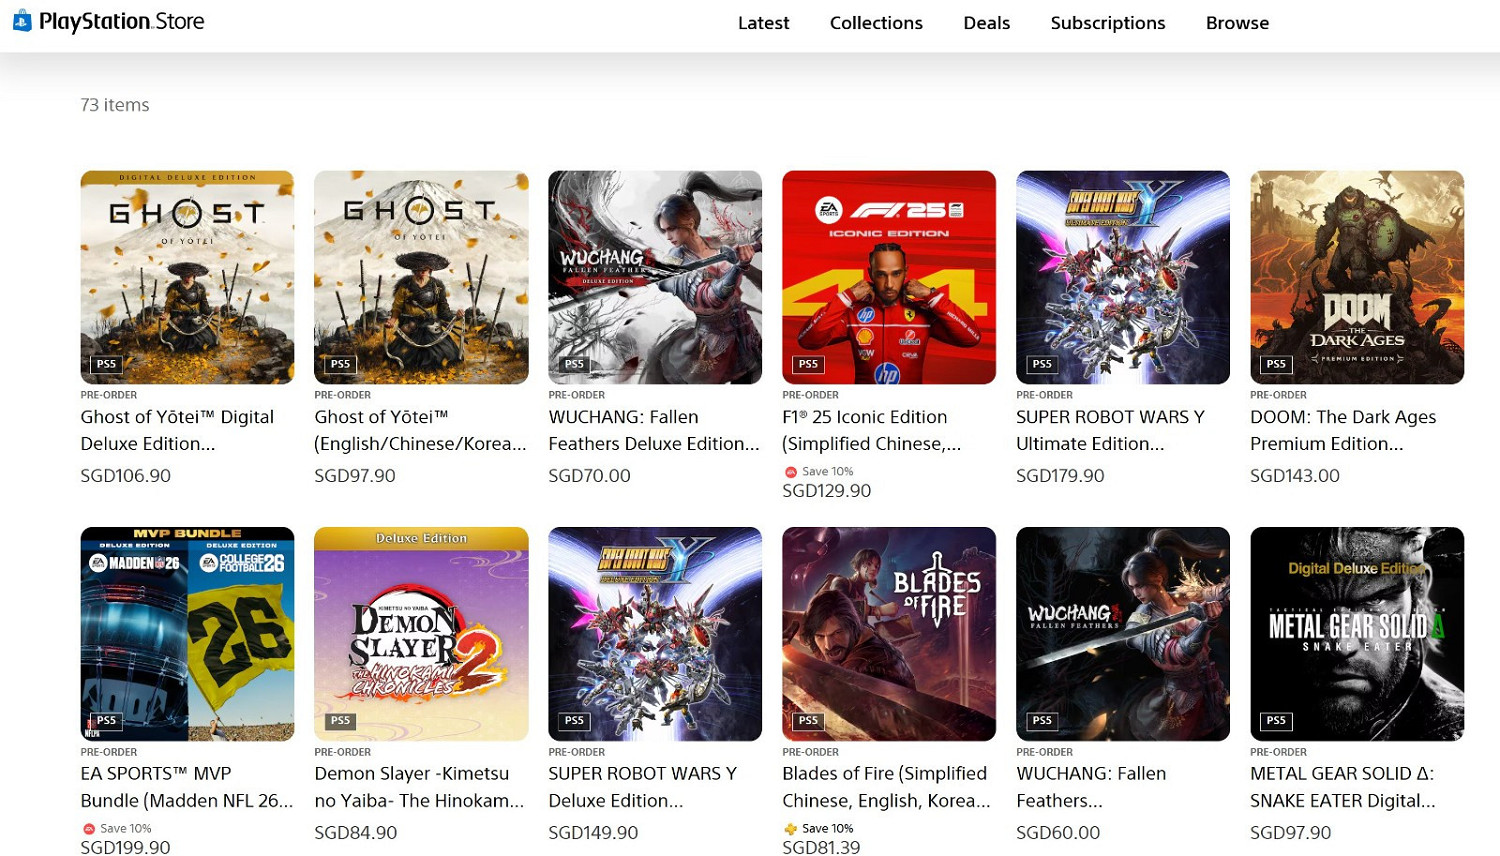Click PS Plus icon under Blades of Fire
Image resolution: width=1500 pixels, height=856 pixels.
[x=790, y=829]
